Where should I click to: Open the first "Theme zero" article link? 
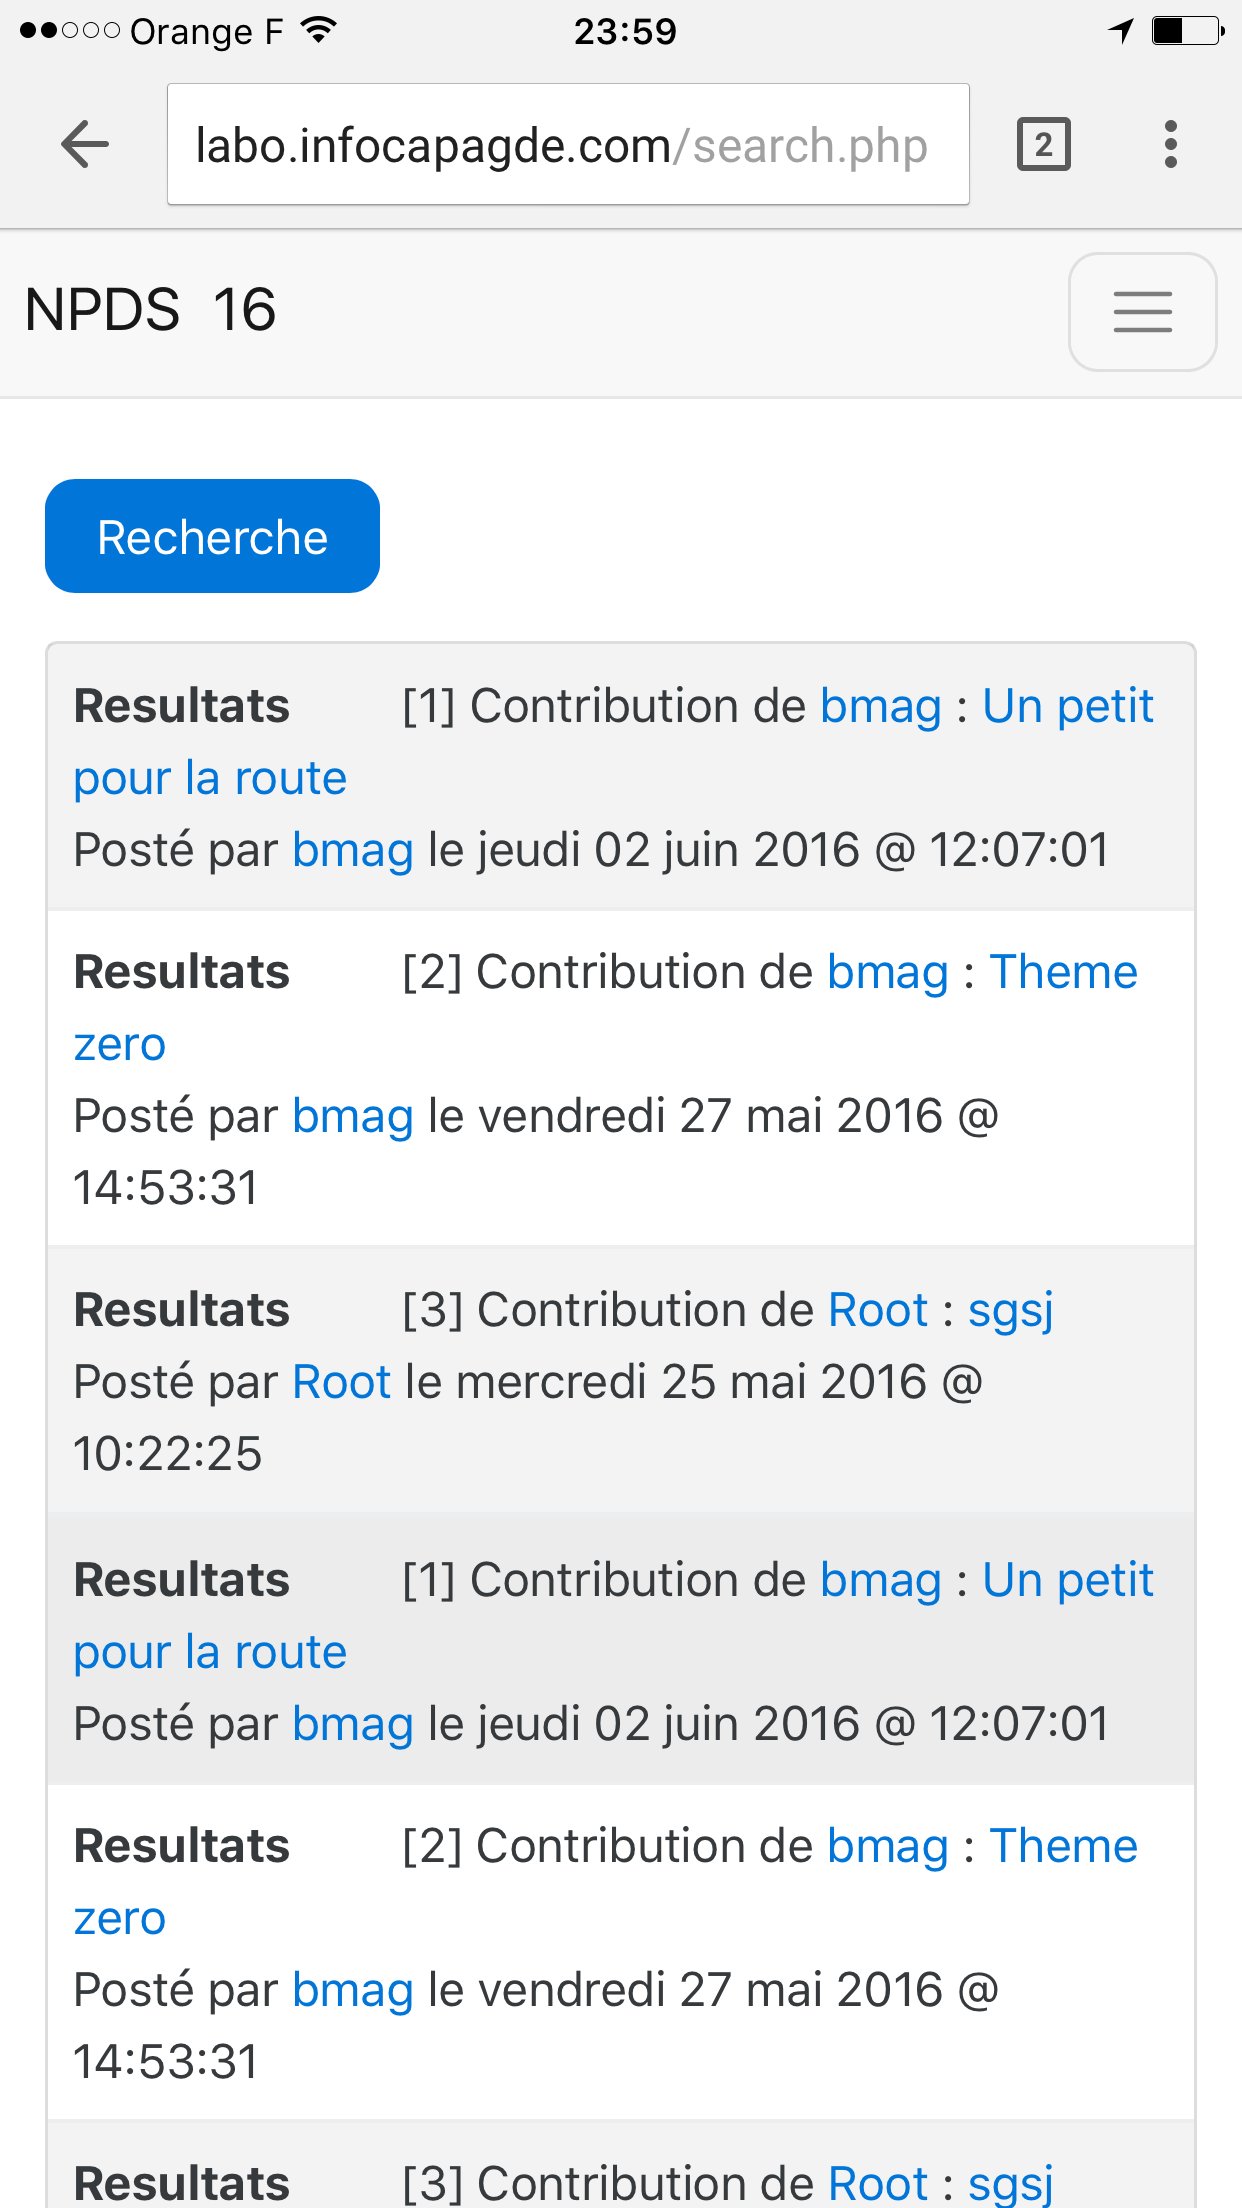pyautogui.click(x=1063, y=973)
